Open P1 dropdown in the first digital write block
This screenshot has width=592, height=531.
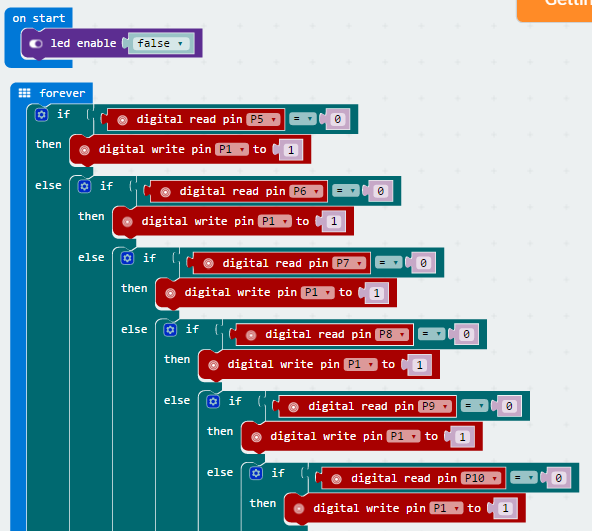[232, 150]
